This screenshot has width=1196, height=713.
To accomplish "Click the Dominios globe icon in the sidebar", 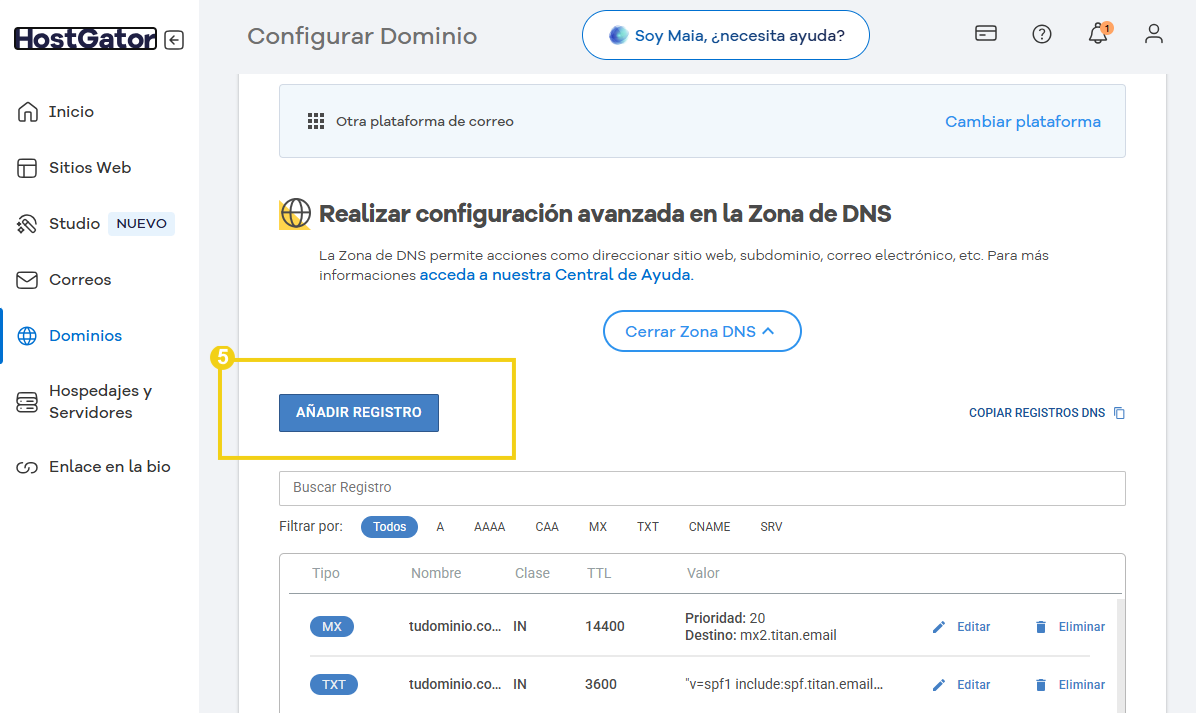I will [x=27, y=336].
